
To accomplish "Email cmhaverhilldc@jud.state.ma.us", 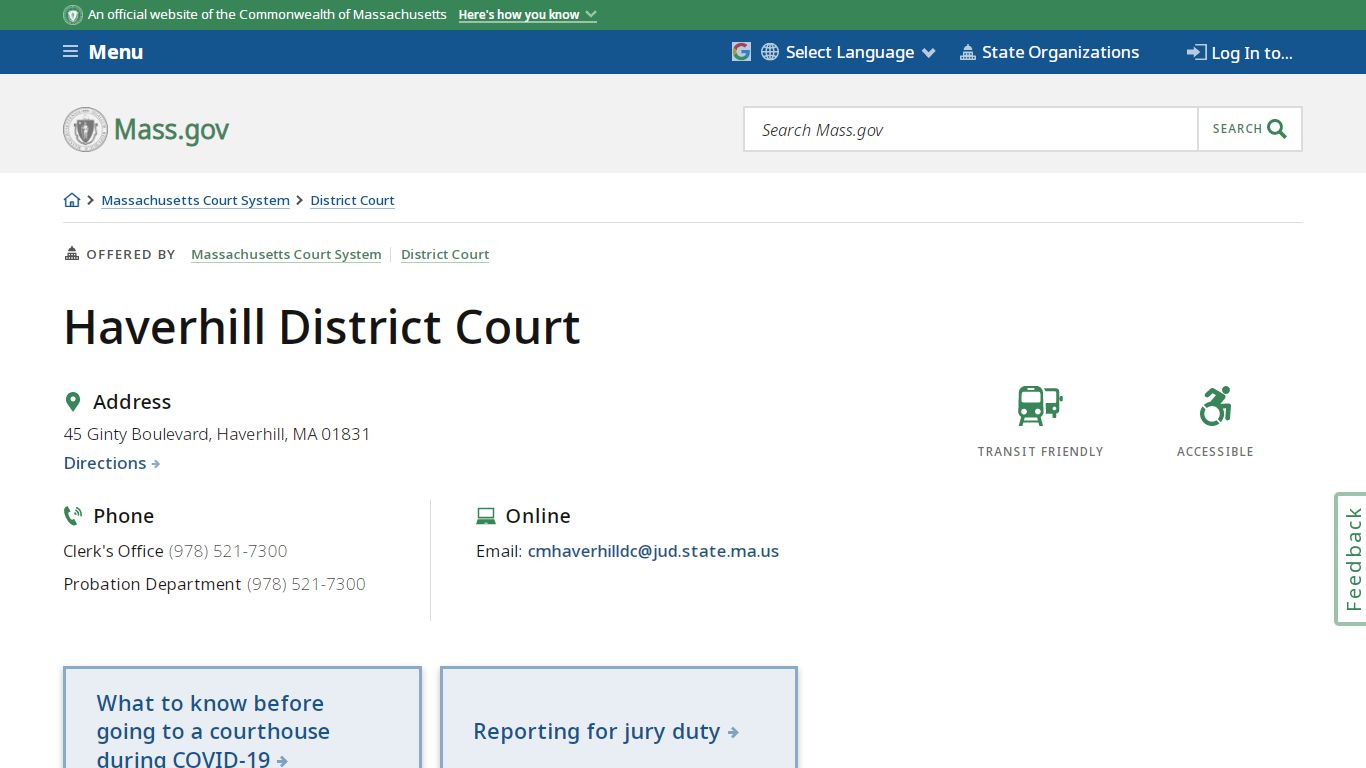I will click(x=653, y=551).
